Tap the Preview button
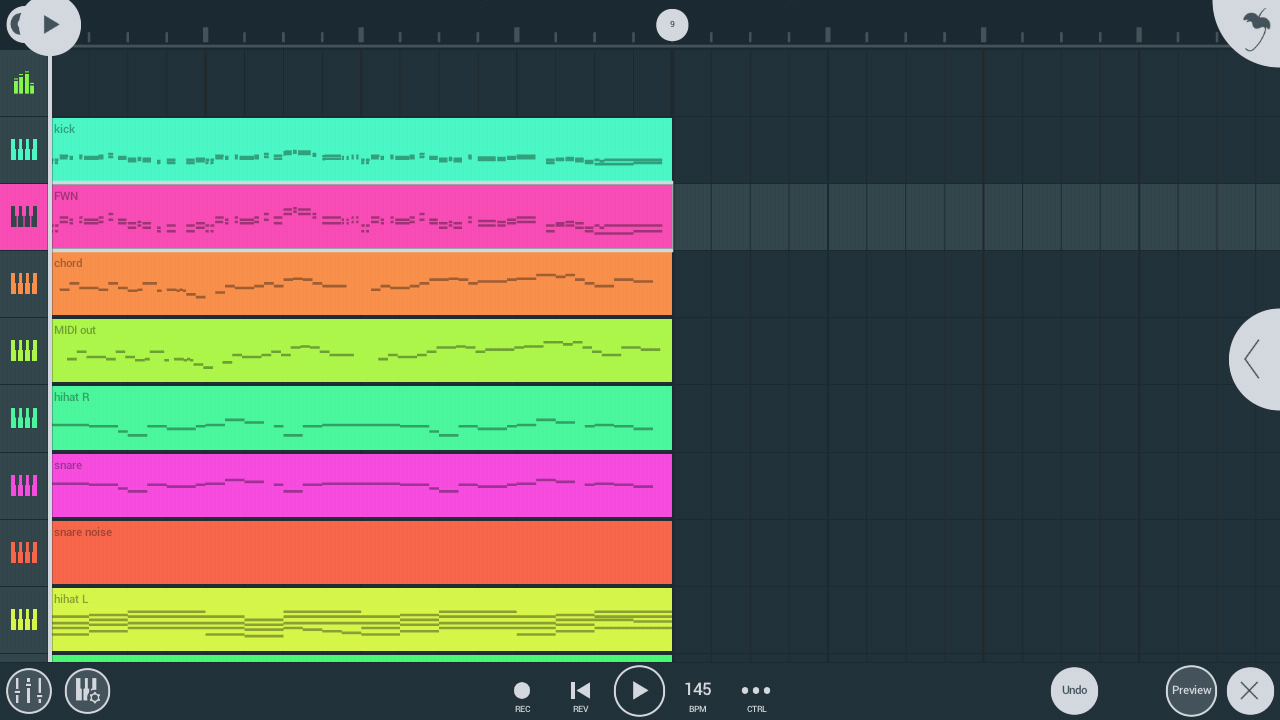The height and width of the screenshot is (720, 1280). point(1191,691)
